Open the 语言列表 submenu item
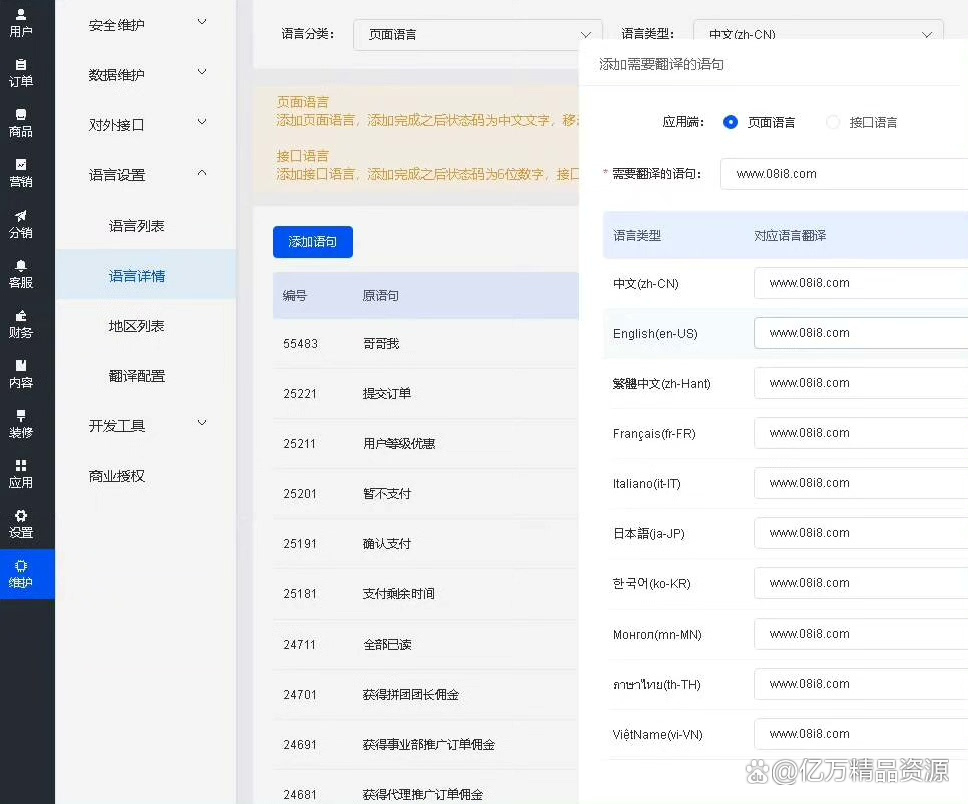 click(146, 225)
